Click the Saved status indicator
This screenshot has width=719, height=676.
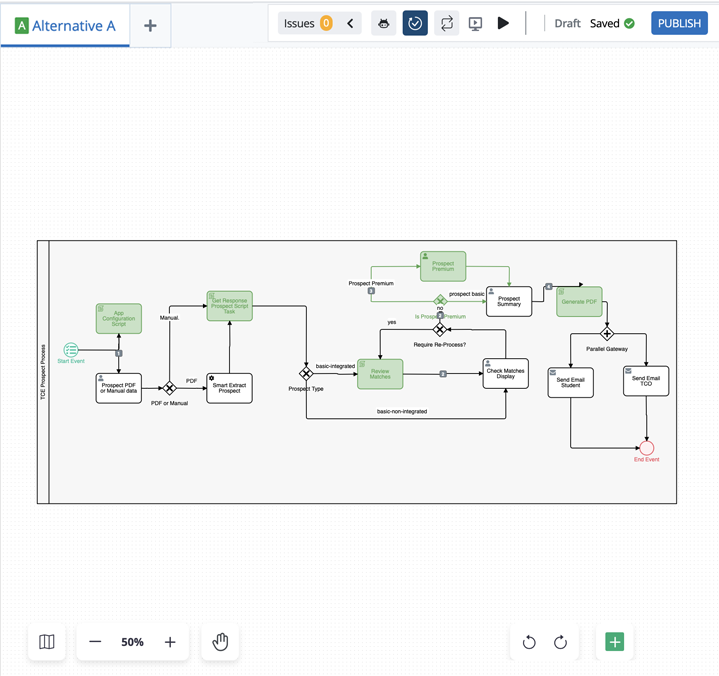click(x=612, y=23)
